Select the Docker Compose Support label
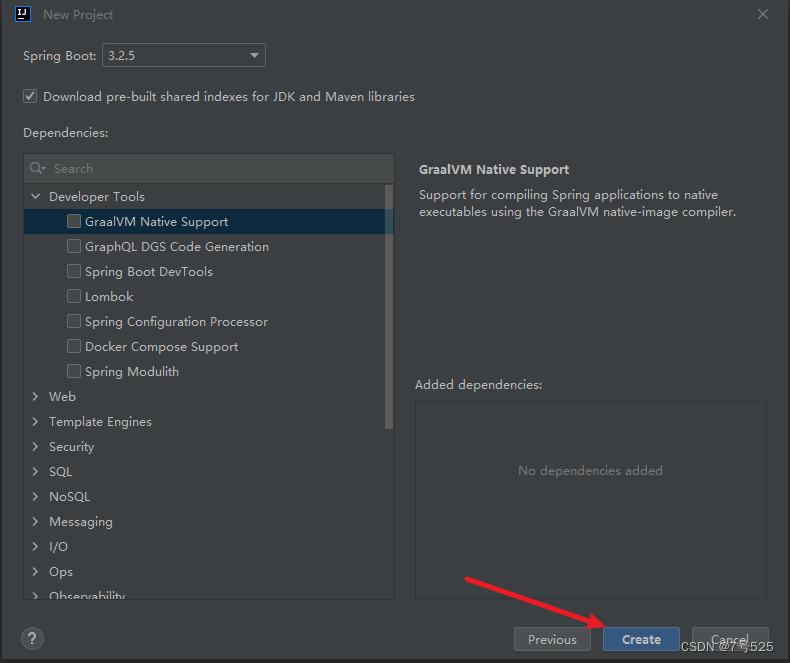 161,347
